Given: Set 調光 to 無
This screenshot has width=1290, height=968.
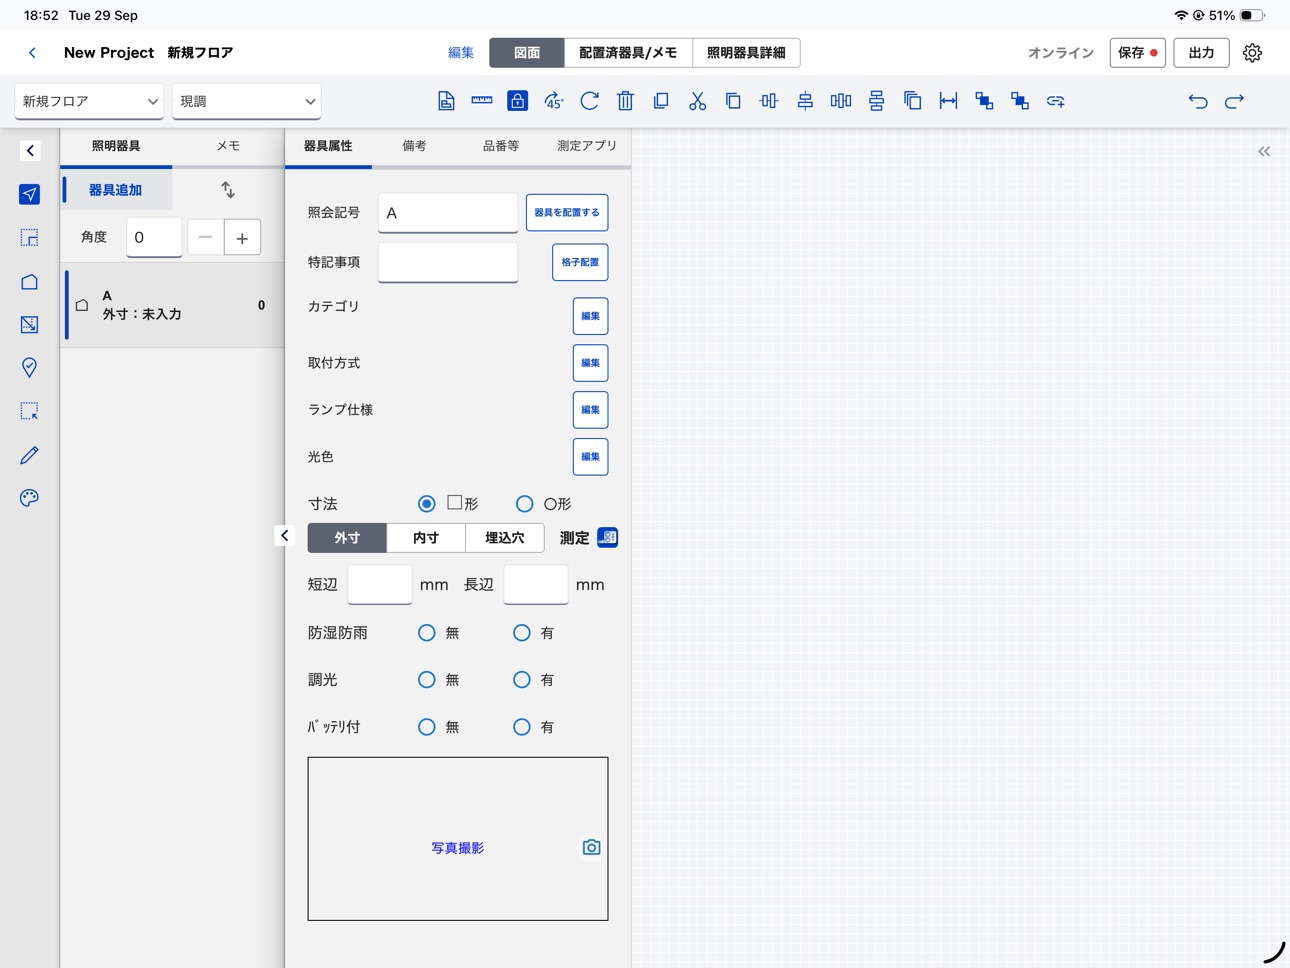Looking at the screenshot, I should click(427, 680).
